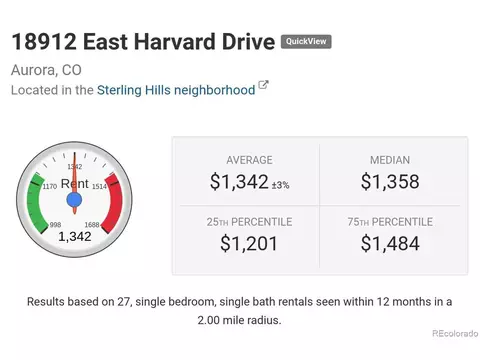
Task: Click the 75th Percentile $1,484 value
Action: [390, 243]
